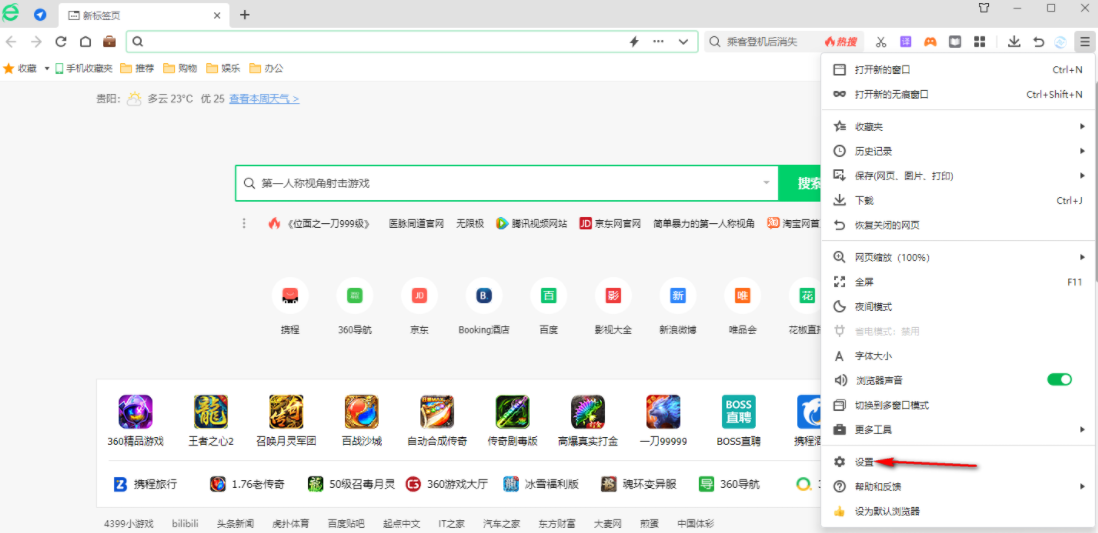Open 携程旅行 quick link
Screen dimensions: 1098x533
pyautogui.click(x=146, y=484)
